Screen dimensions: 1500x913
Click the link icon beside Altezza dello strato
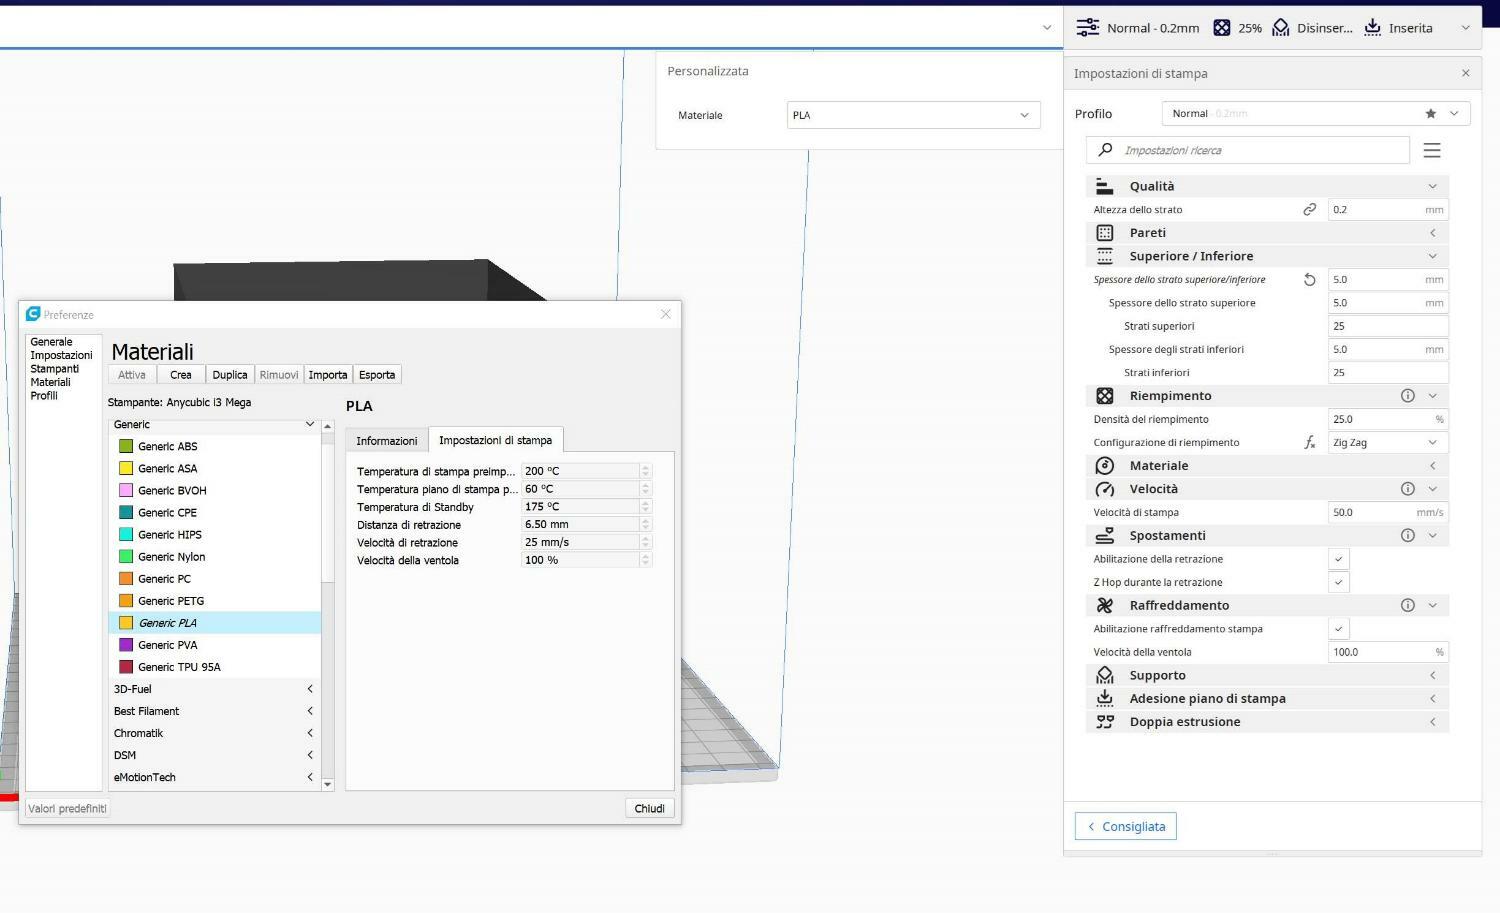tap(1309, 210)
